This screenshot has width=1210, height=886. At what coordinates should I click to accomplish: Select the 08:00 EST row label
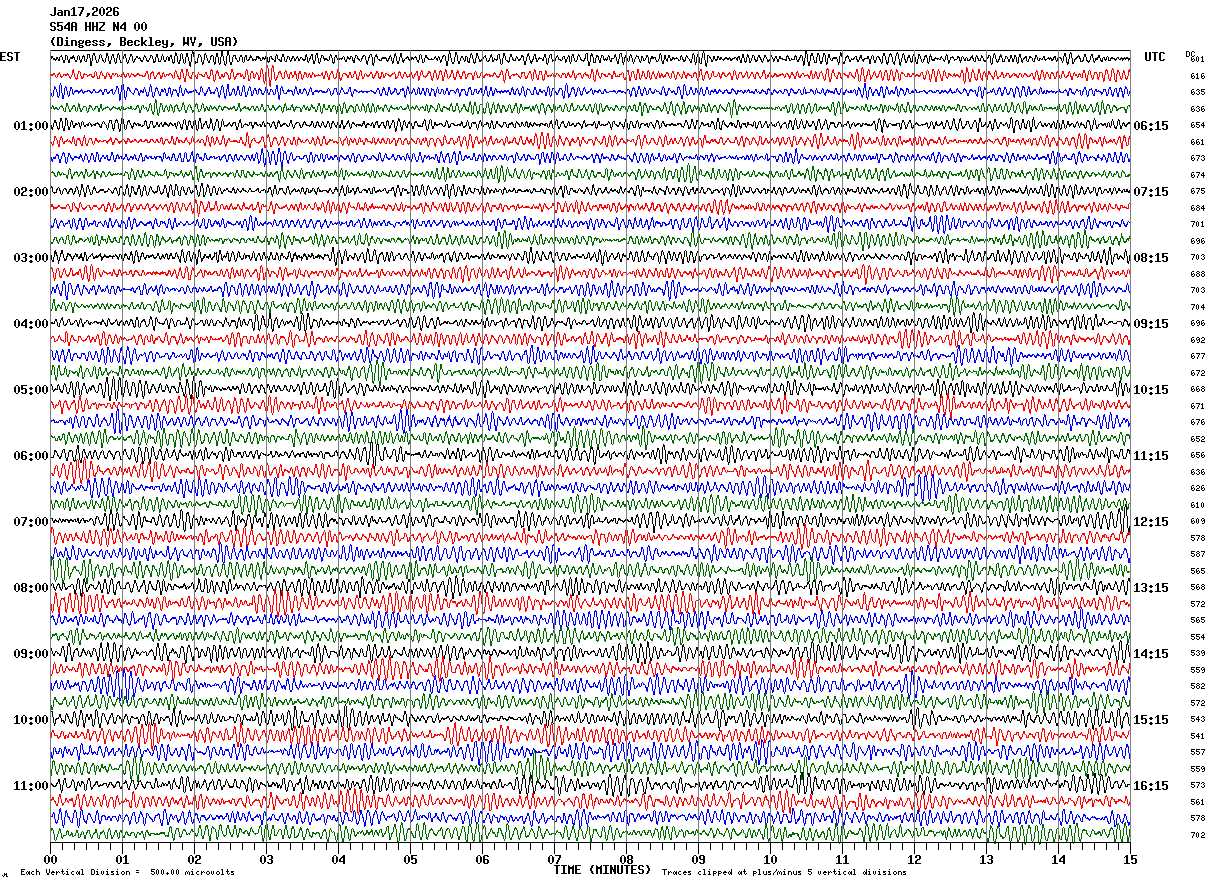point(31,588)
